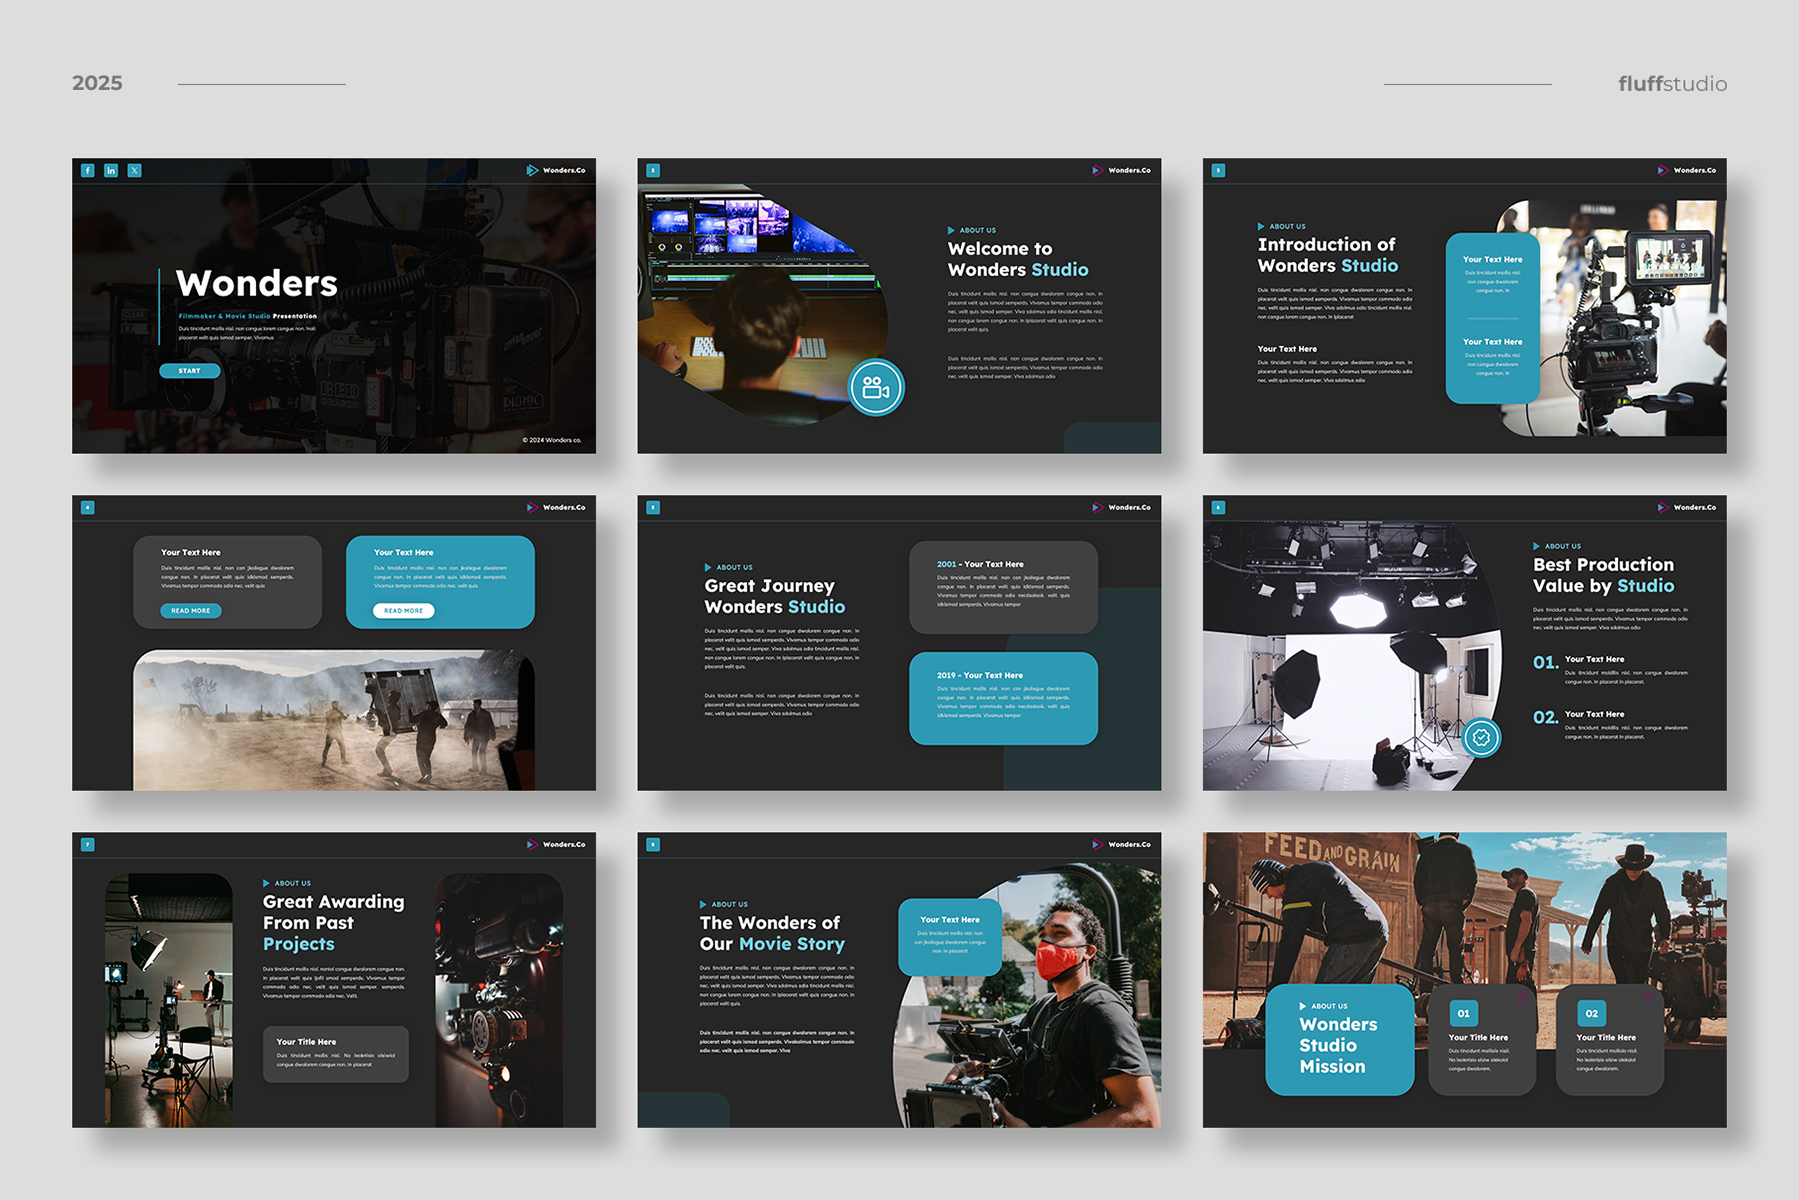This screenshot has height=1200, width=1799.
Task: Open the Great Awarding From Past Projects slide
Action: (334, 980)
